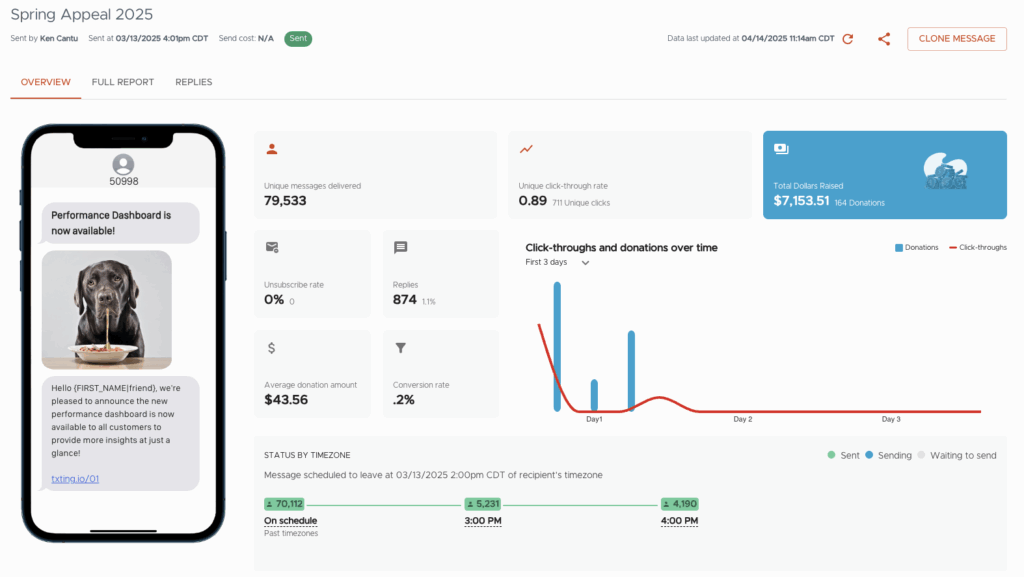Toggle the Donations legend series
The width and height of the screenshot is (1024, 577).
tap(917, 247)
